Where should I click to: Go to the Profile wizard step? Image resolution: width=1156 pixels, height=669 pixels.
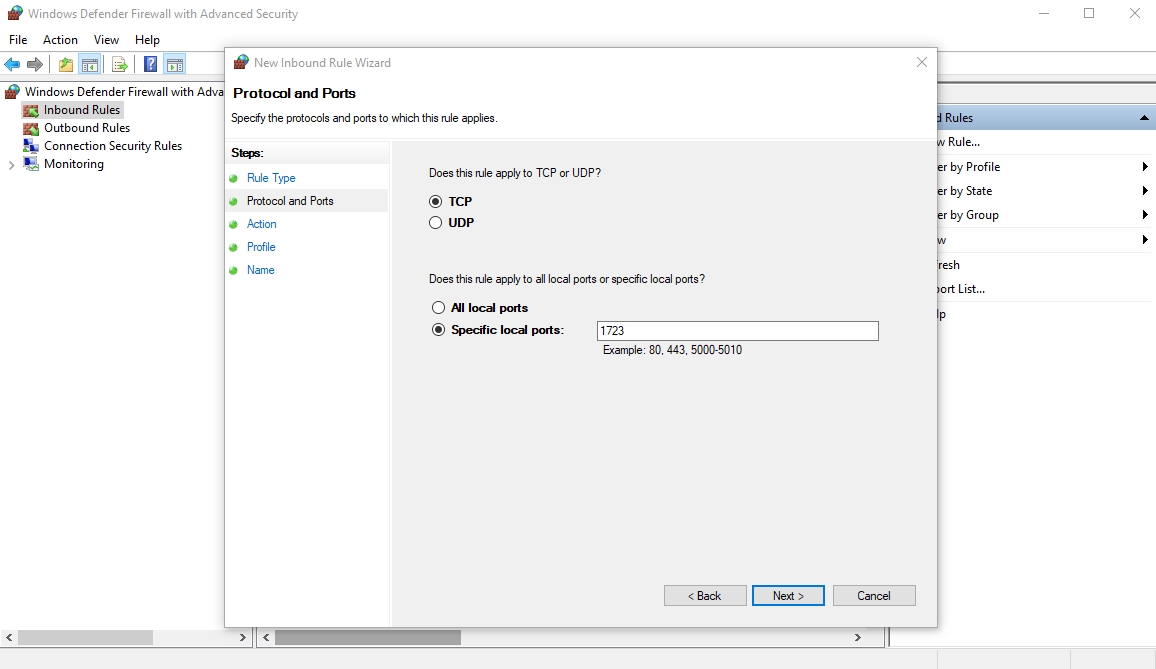(x=261, y=247)
